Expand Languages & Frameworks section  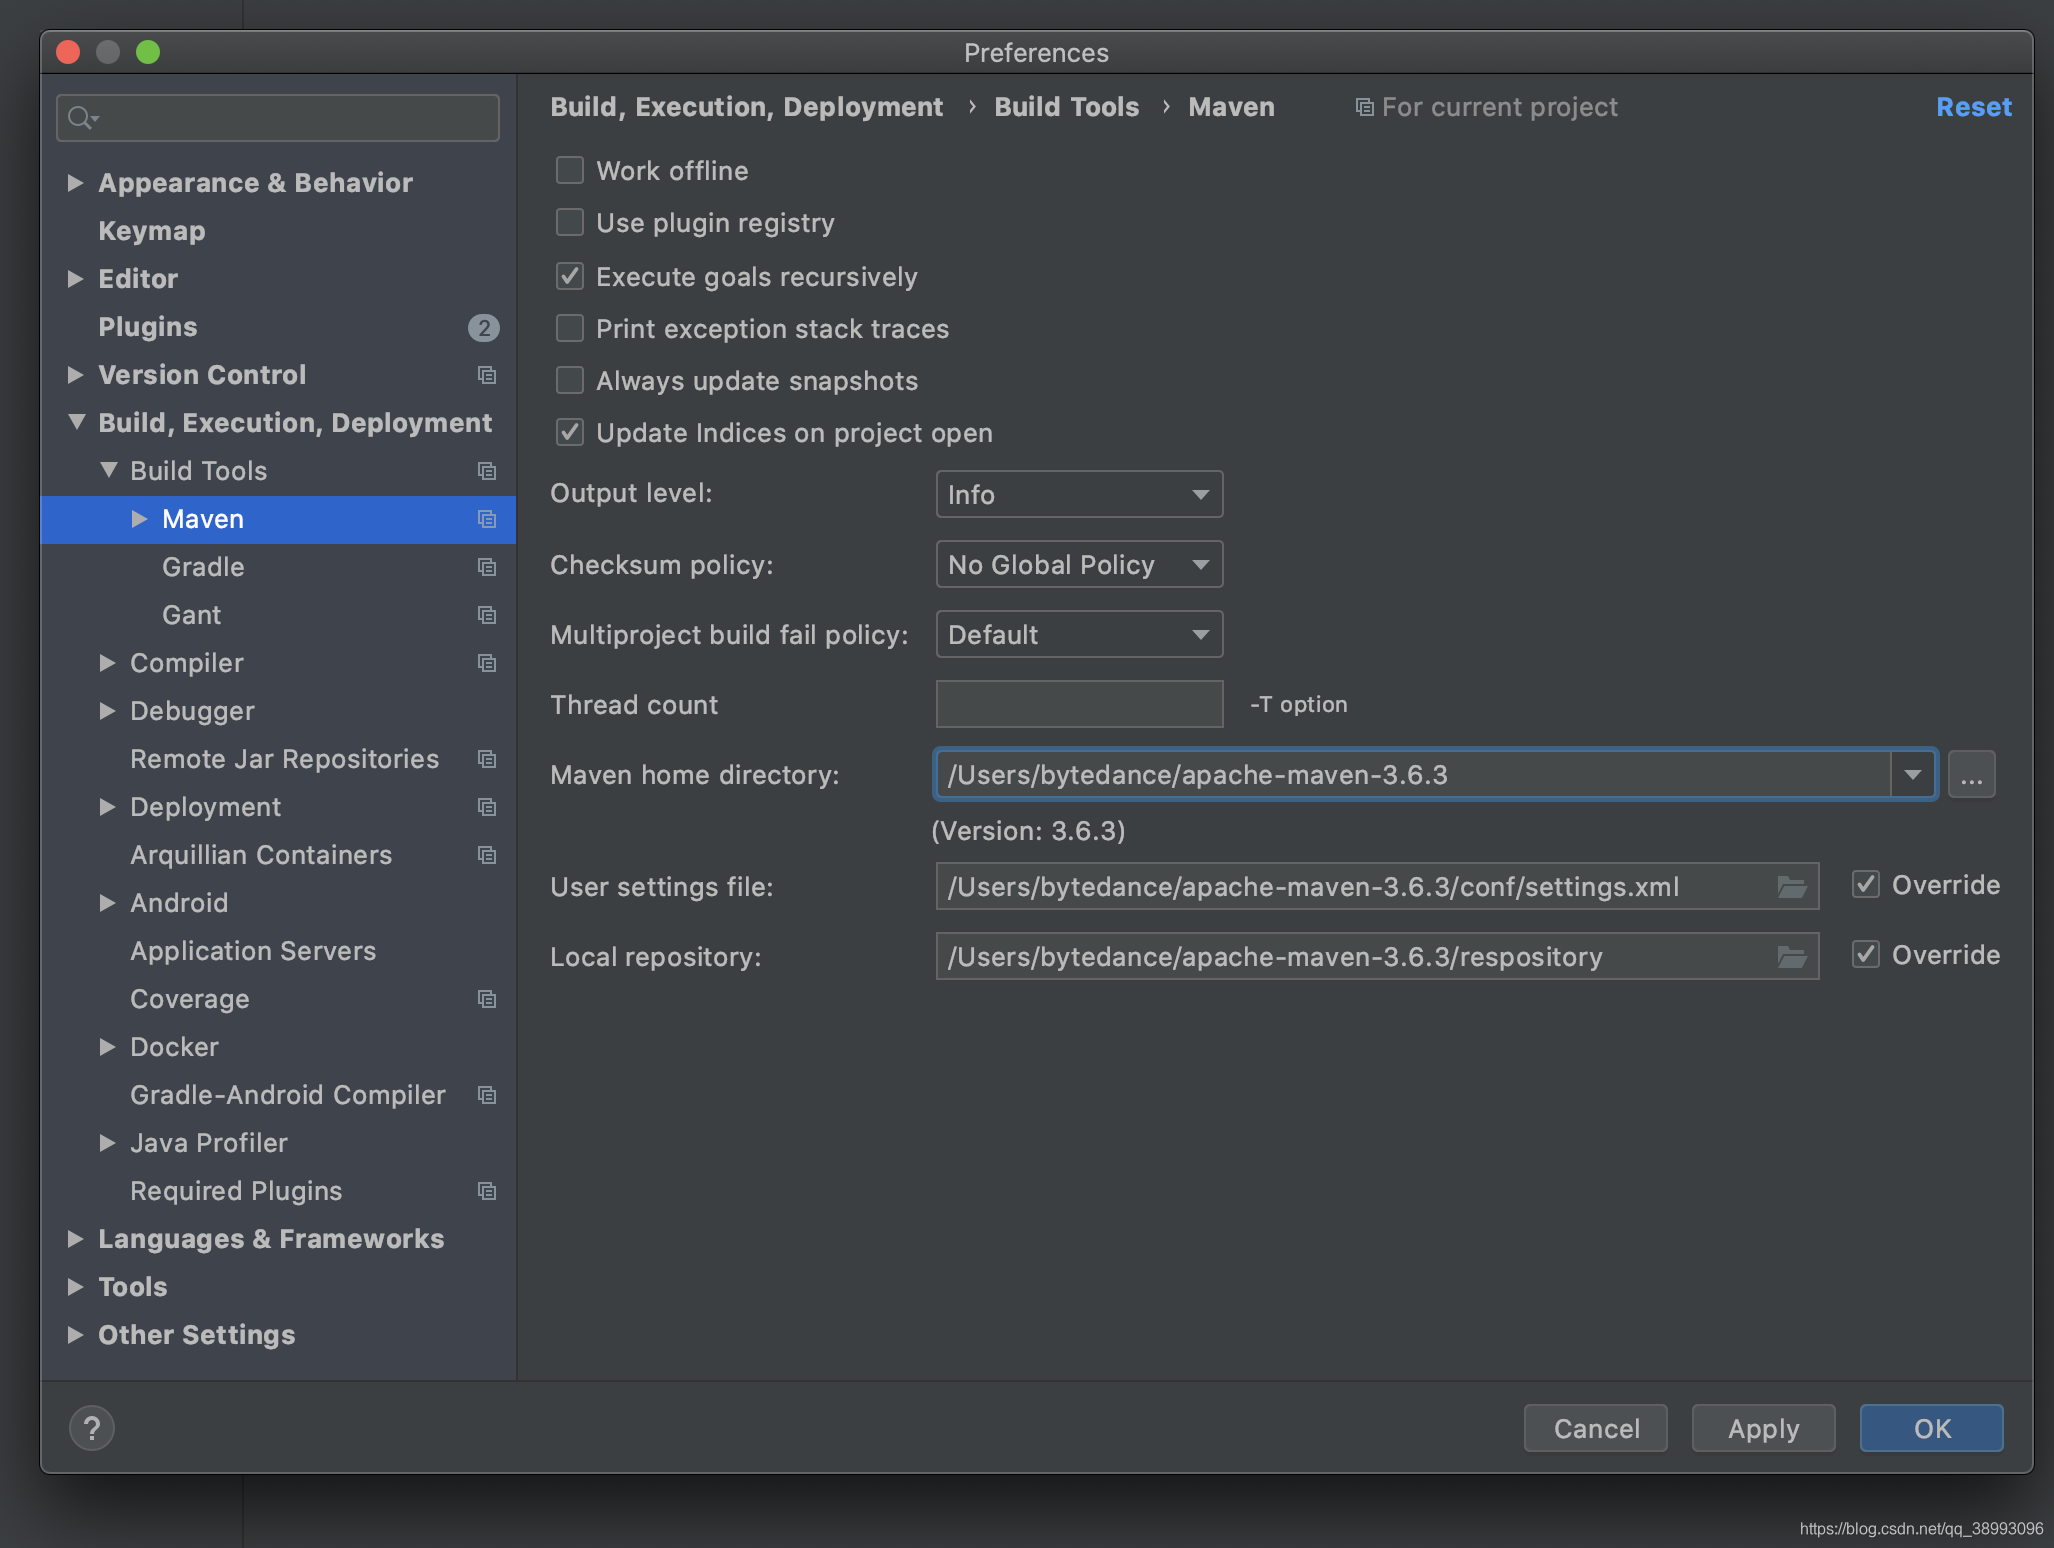click(75, 1239)
